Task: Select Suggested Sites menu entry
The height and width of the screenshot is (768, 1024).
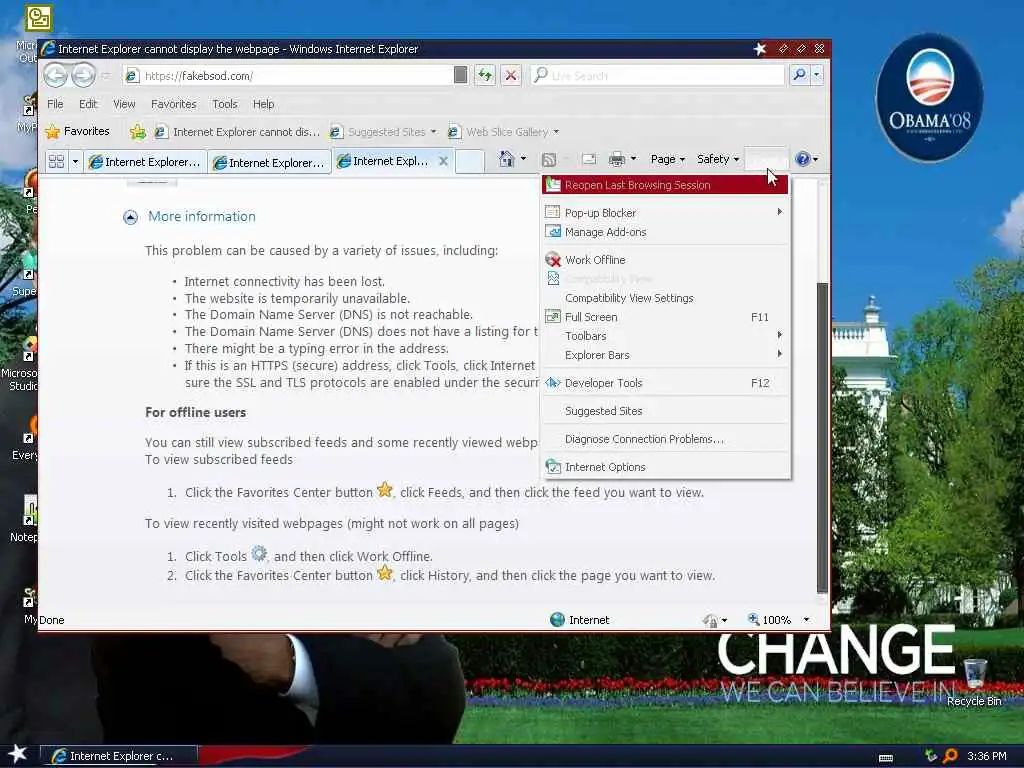Action: pyautogui.click(x=665, y=411)
